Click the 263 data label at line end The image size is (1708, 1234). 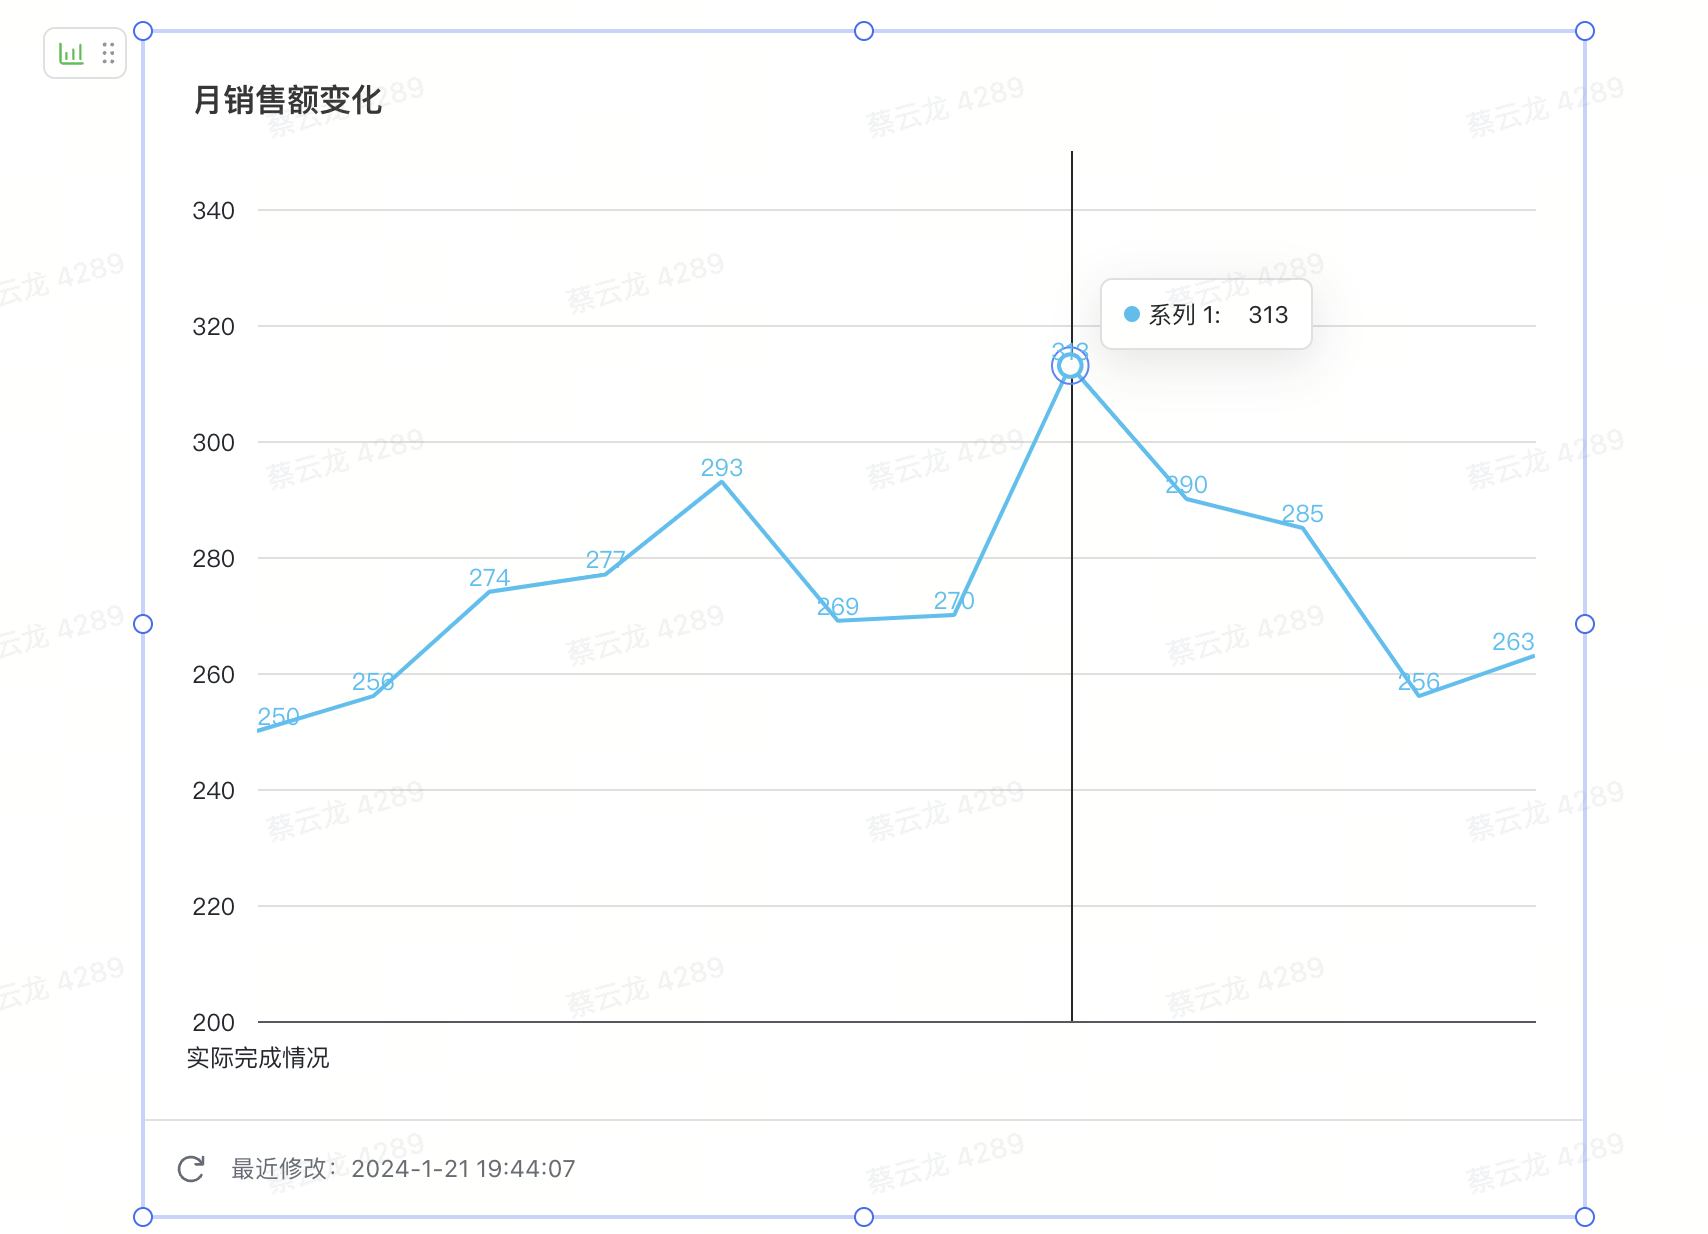1512,642
